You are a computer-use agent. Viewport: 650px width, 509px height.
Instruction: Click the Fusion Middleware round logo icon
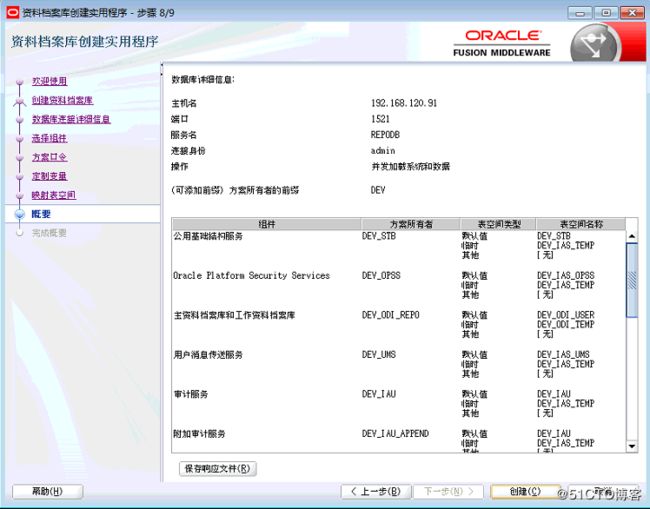tap(595, 44)
